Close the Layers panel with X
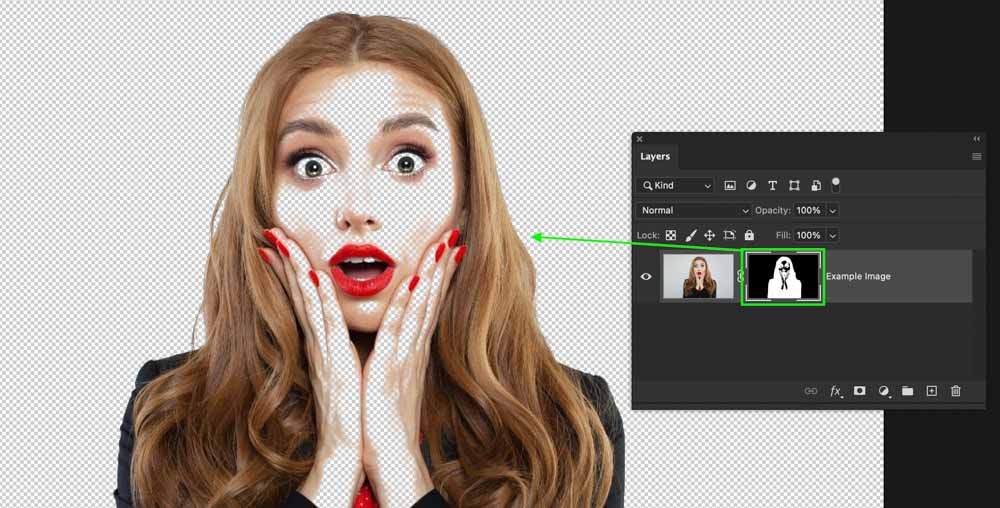Viewport: 1000px width, 508px height. pyautogui.click(x=640, y=139)
